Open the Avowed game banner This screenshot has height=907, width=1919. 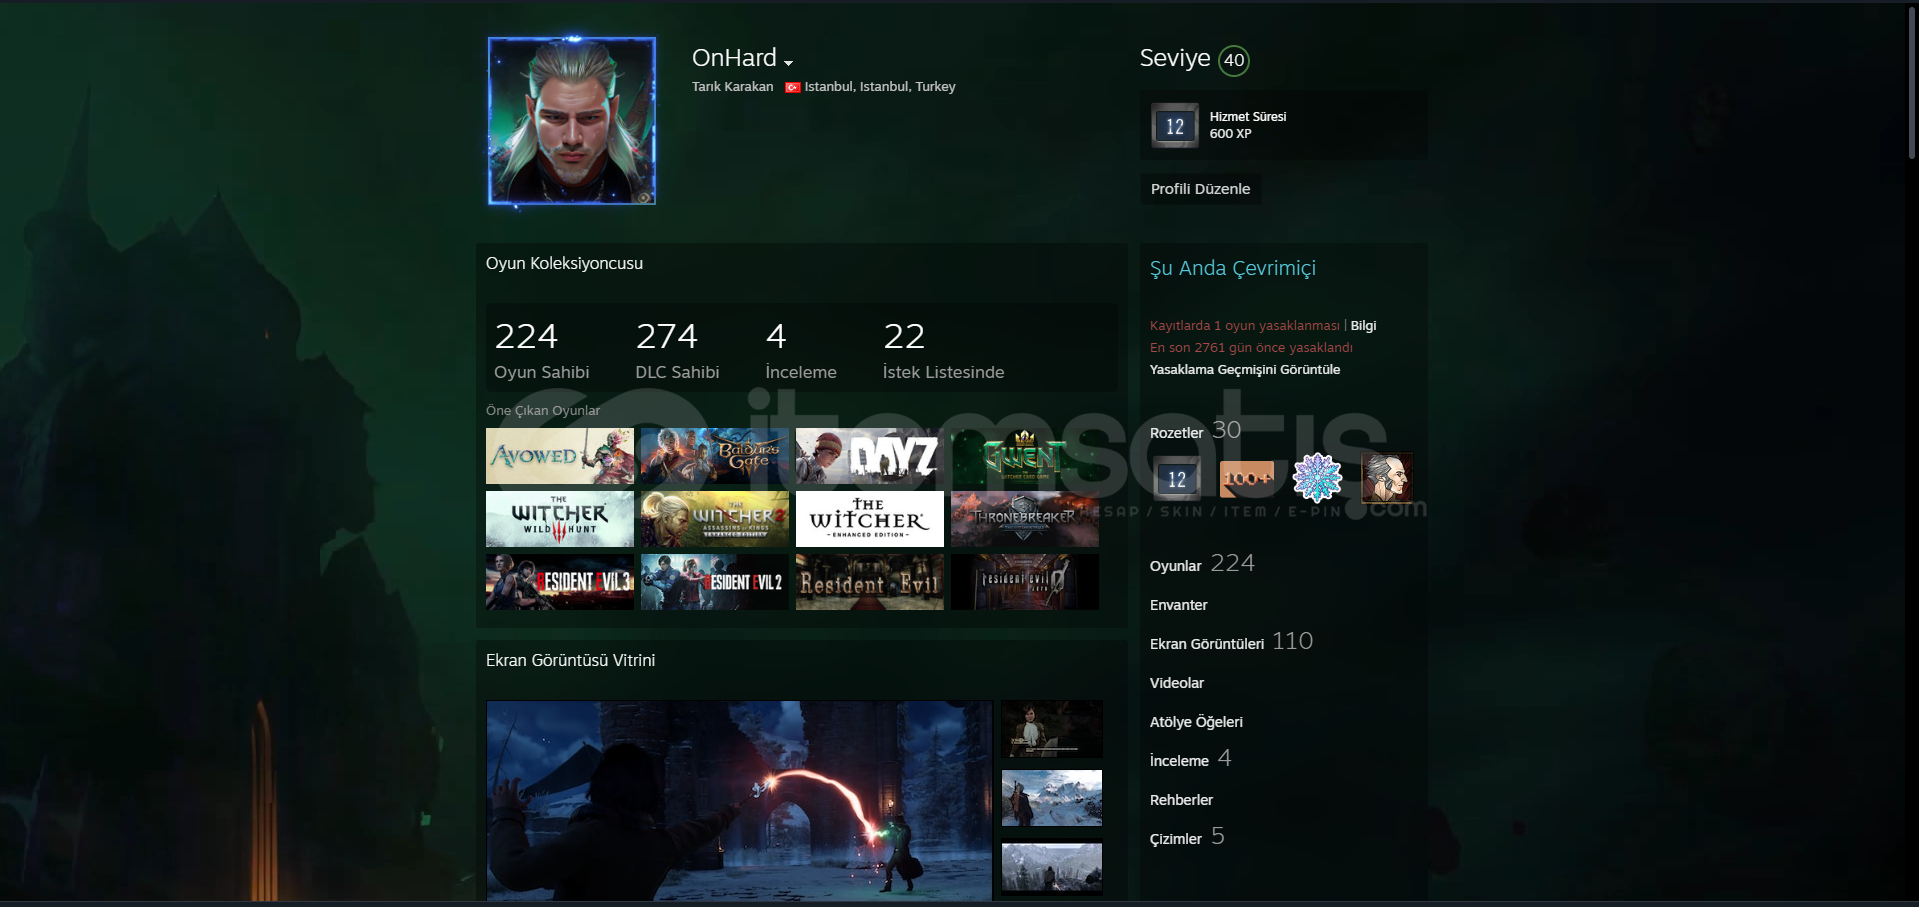(559, 456)
